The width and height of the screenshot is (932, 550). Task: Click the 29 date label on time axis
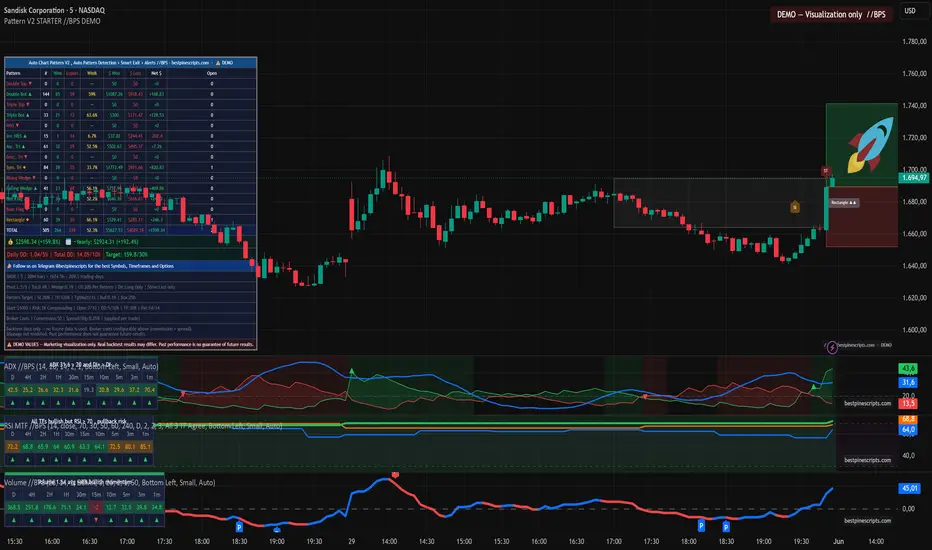point(352,541)
